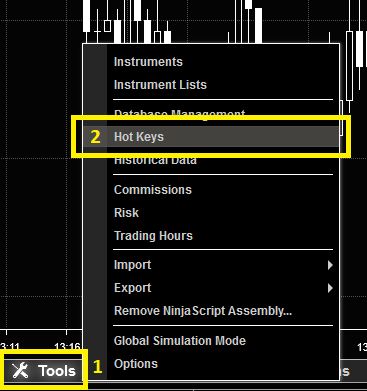Screen dimensions: 367x391
Task: Click the Tools button in the bottom bar
Action: click(x=44, y=371)
